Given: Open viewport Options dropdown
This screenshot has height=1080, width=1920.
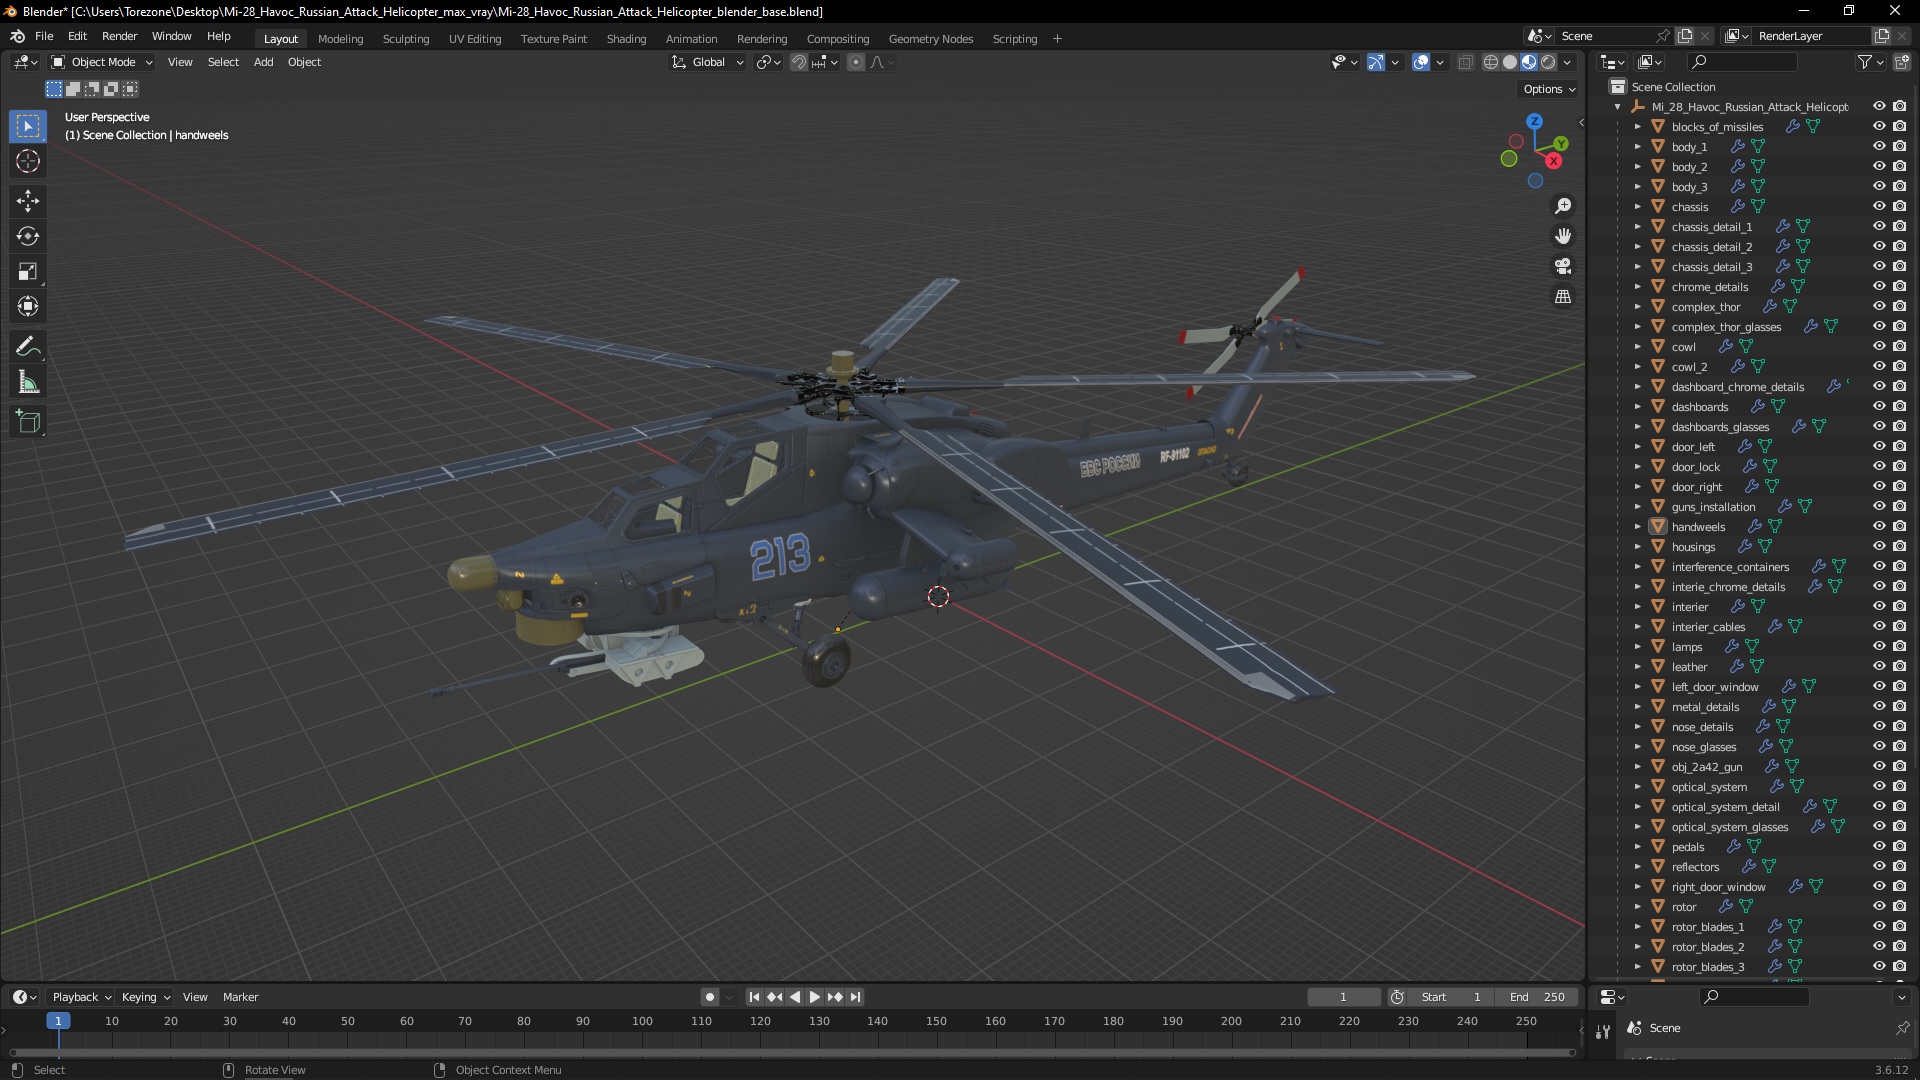Looking at the screenshot, I should pyautogui.click(x=1549, y=89).
